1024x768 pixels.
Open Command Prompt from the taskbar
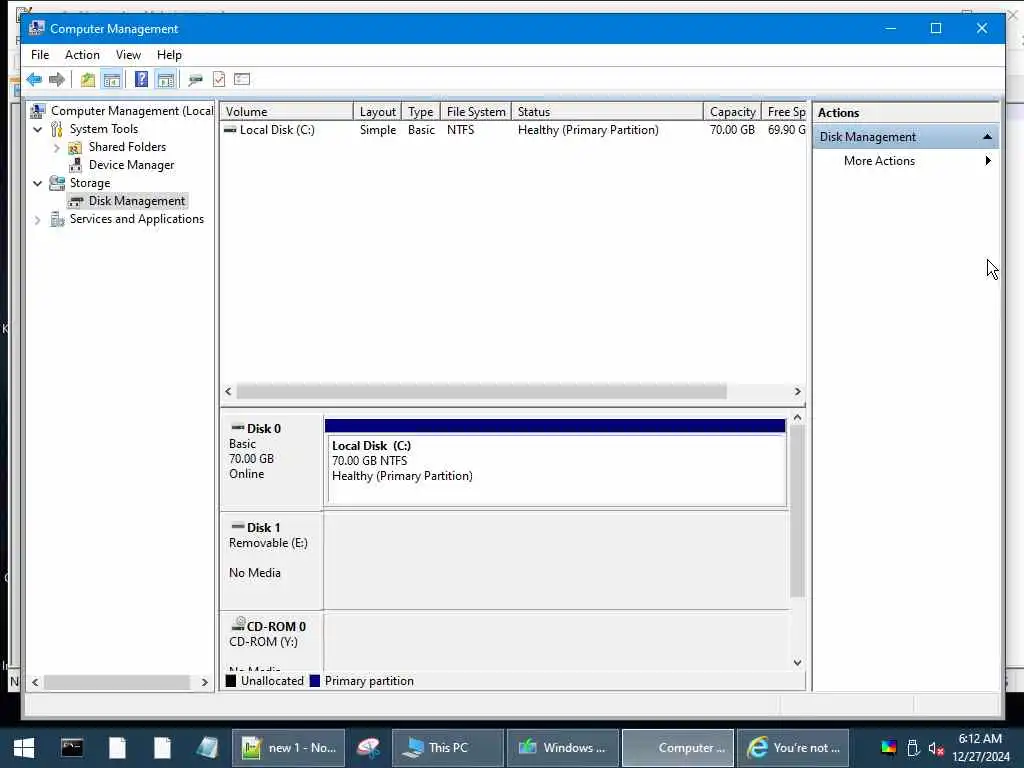click(72, 748)
